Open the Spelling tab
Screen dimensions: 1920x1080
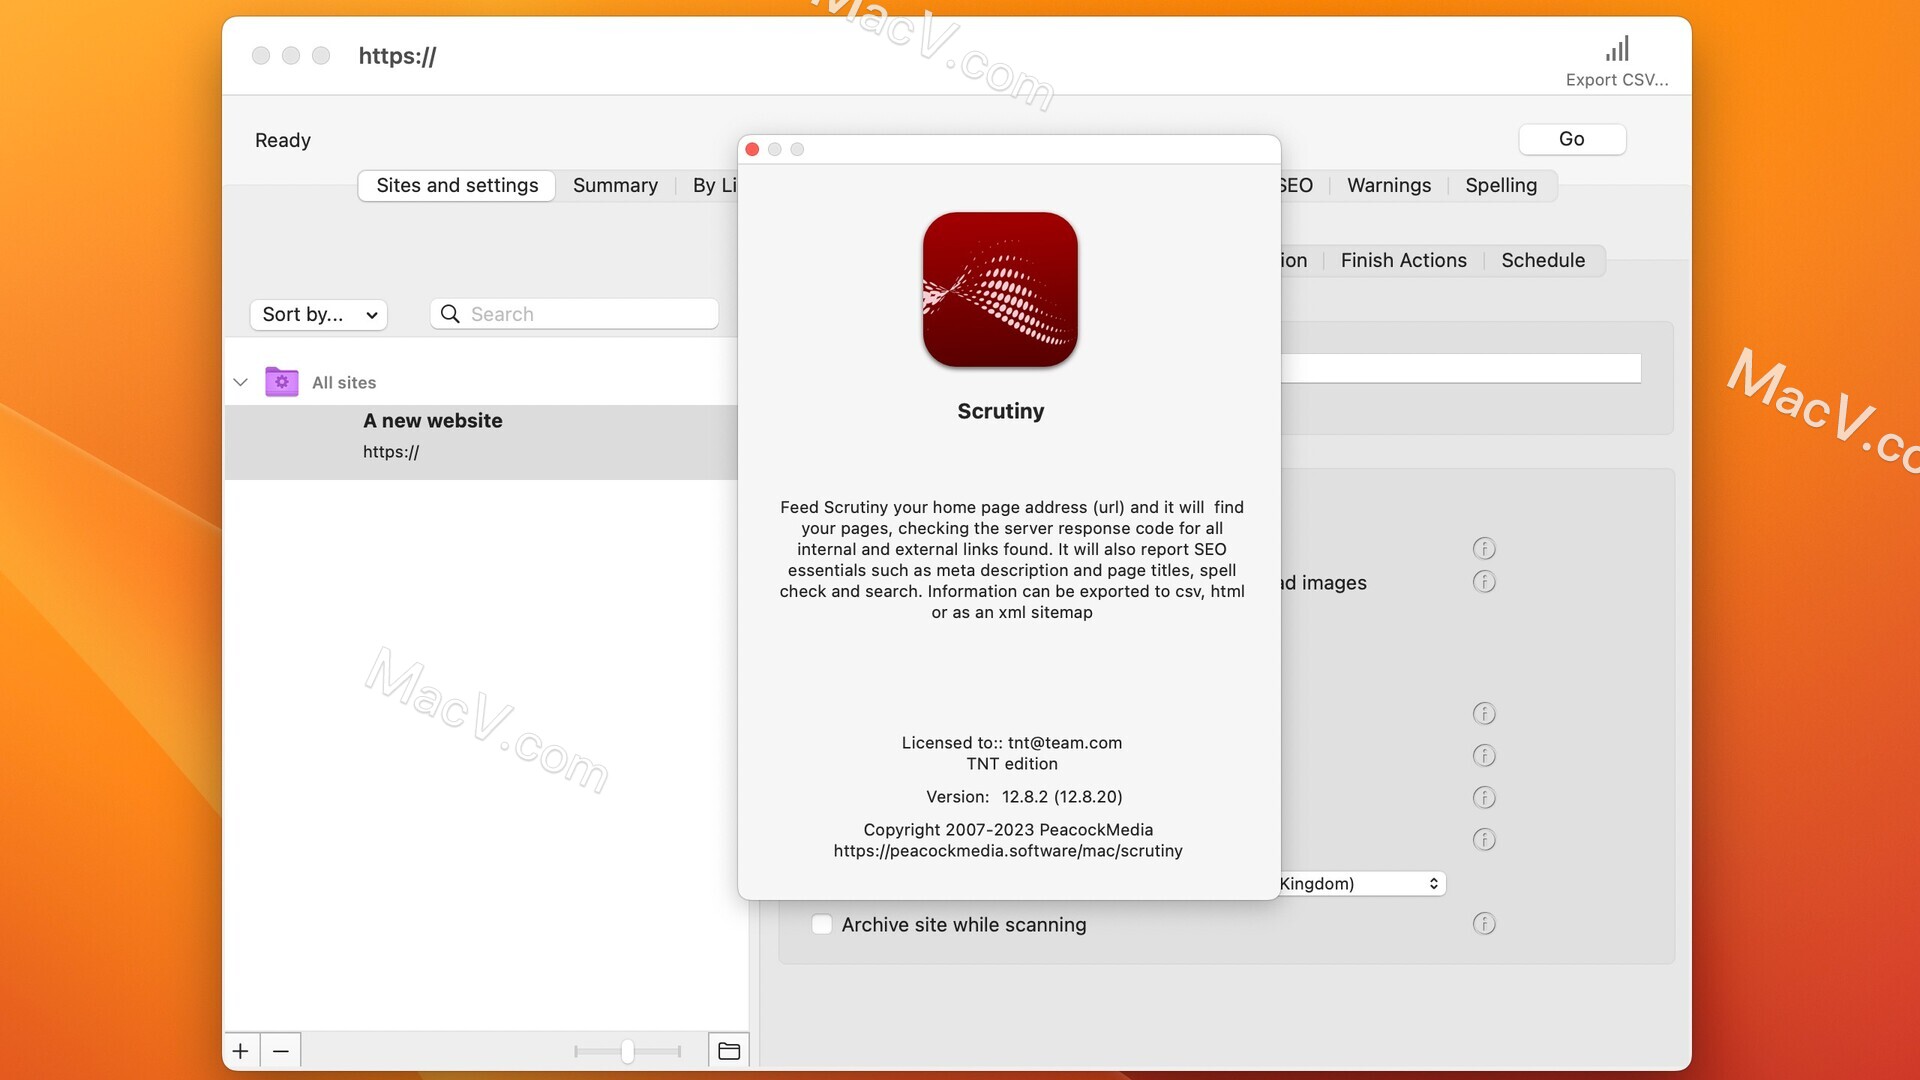click(x=1501, y=186)
